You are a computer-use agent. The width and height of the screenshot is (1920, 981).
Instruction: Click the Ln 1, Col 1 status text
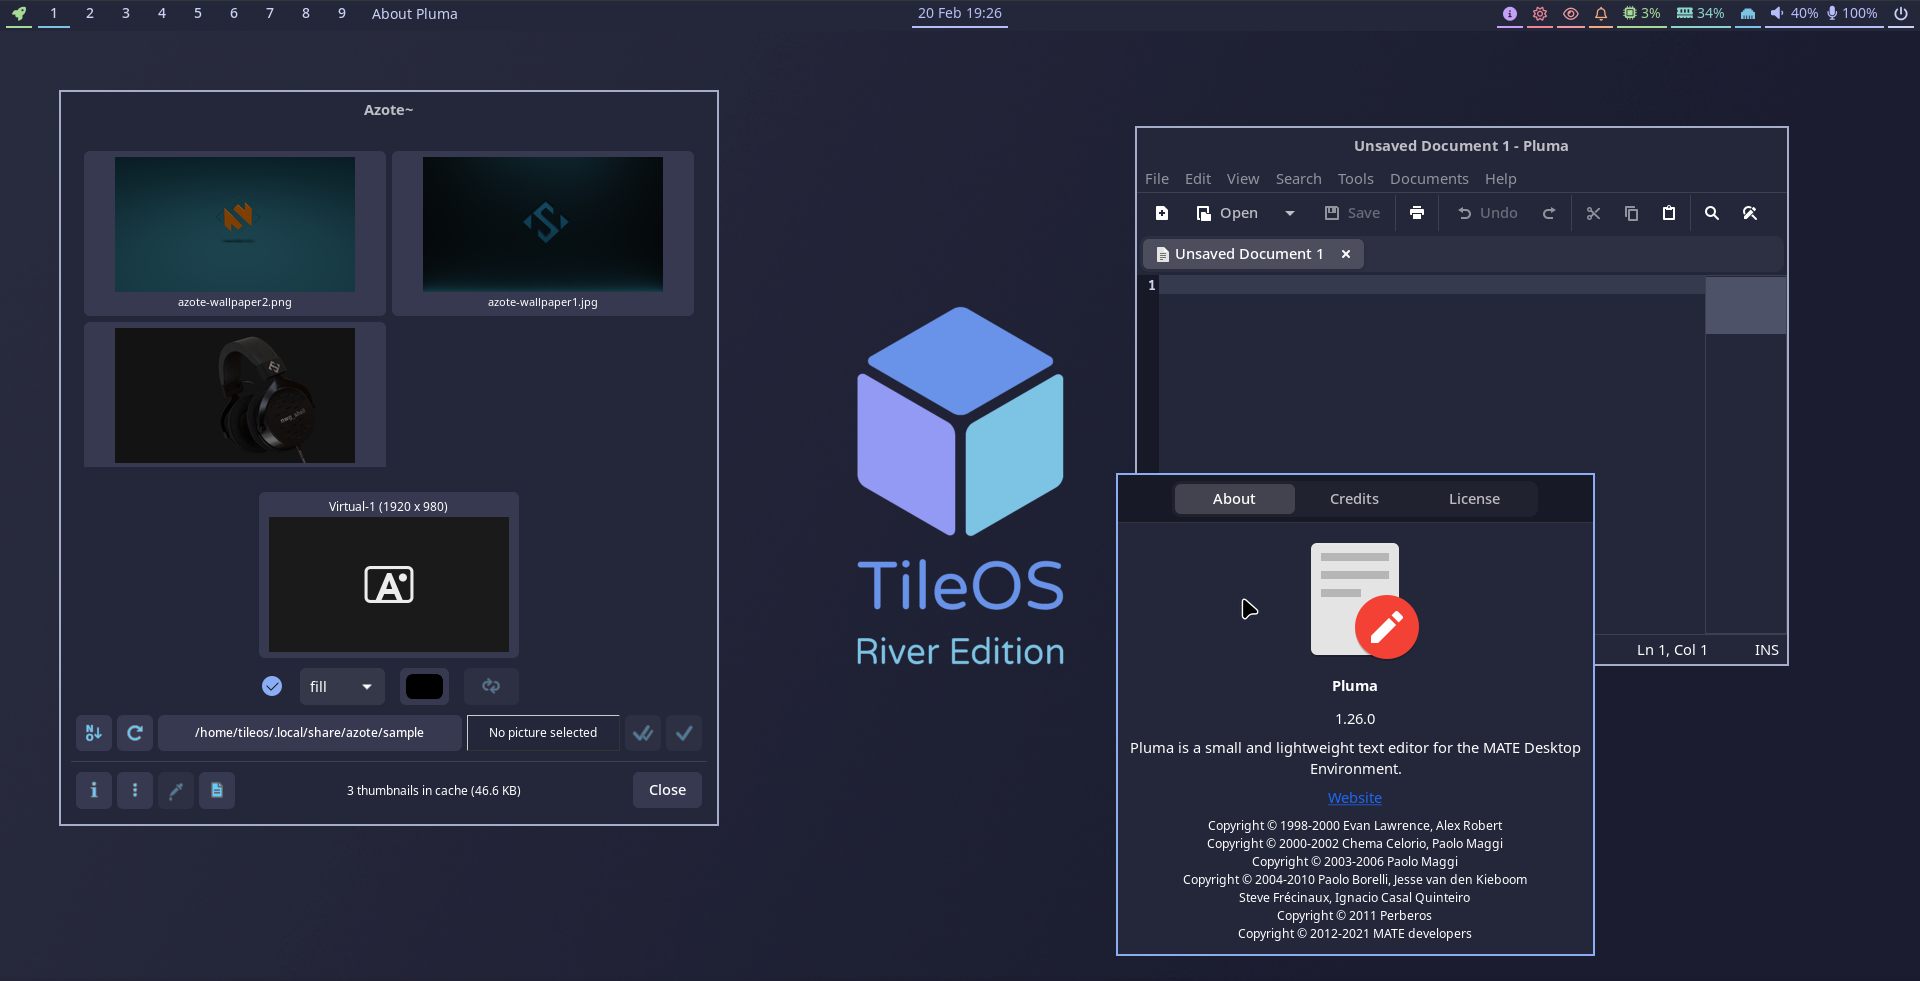[x=1672, y=650]
